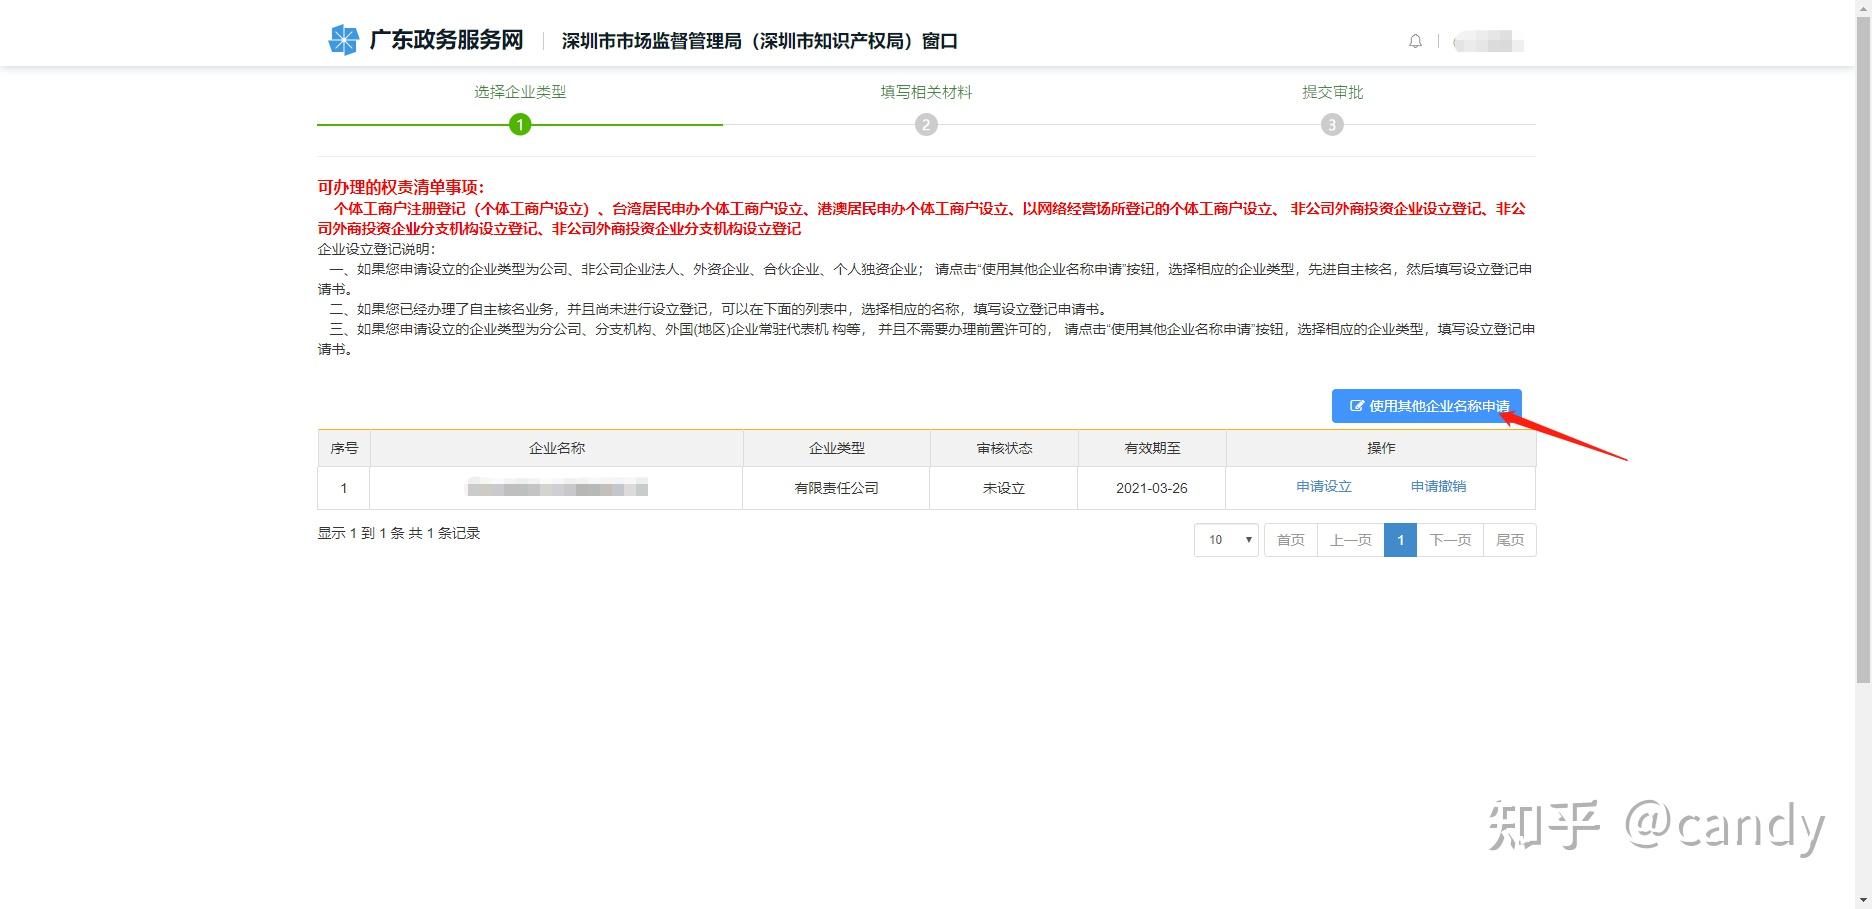Click the 显示 1 到 1 条 record count text
Image resolution: width=1872 pixels, height=909 pixels.
point(399,533)
